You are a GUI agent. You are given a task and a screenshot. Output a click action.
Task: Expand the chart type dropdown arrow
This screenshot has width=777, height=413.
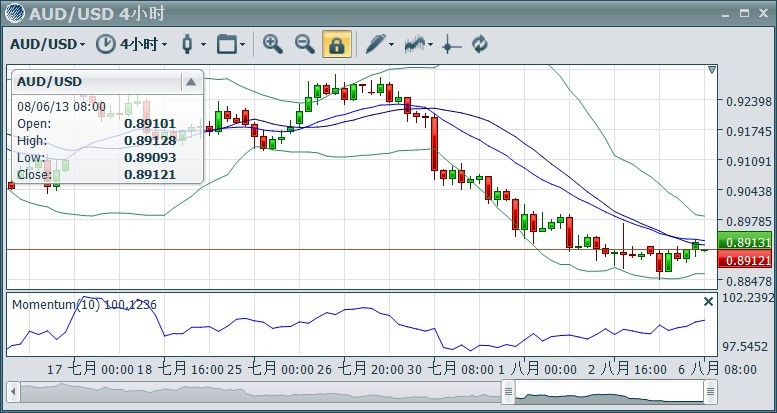click(x=203, y=45)
